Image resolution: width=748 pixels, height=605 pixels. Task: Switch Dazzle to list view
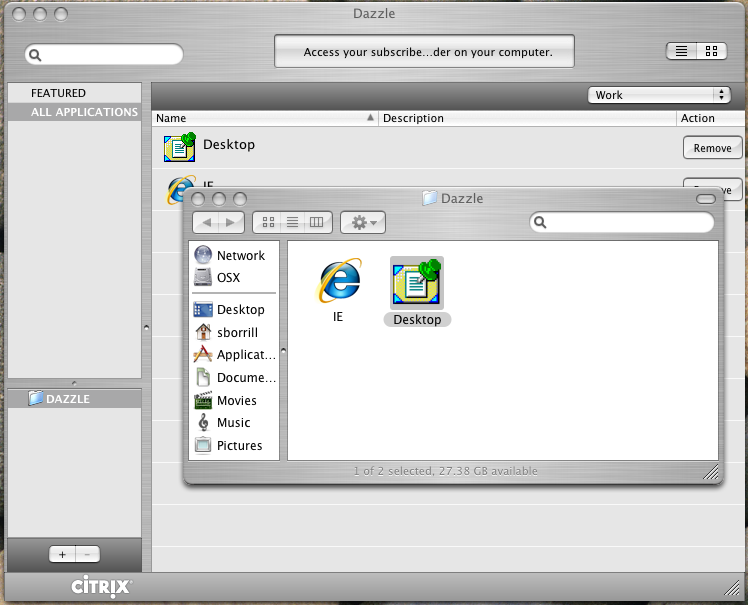point(681,51)
